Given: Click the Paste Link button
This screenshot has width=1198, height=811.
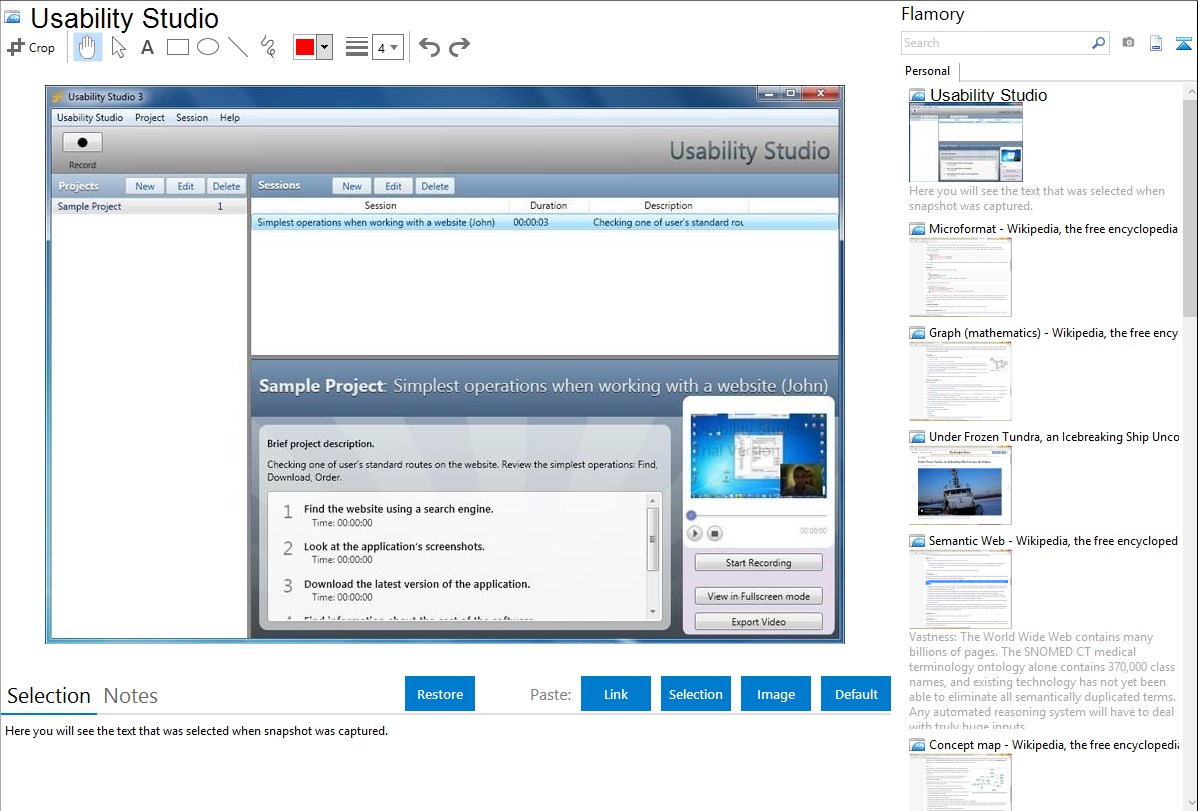Looking at the screenshot, I should click(x=616, y=694).
